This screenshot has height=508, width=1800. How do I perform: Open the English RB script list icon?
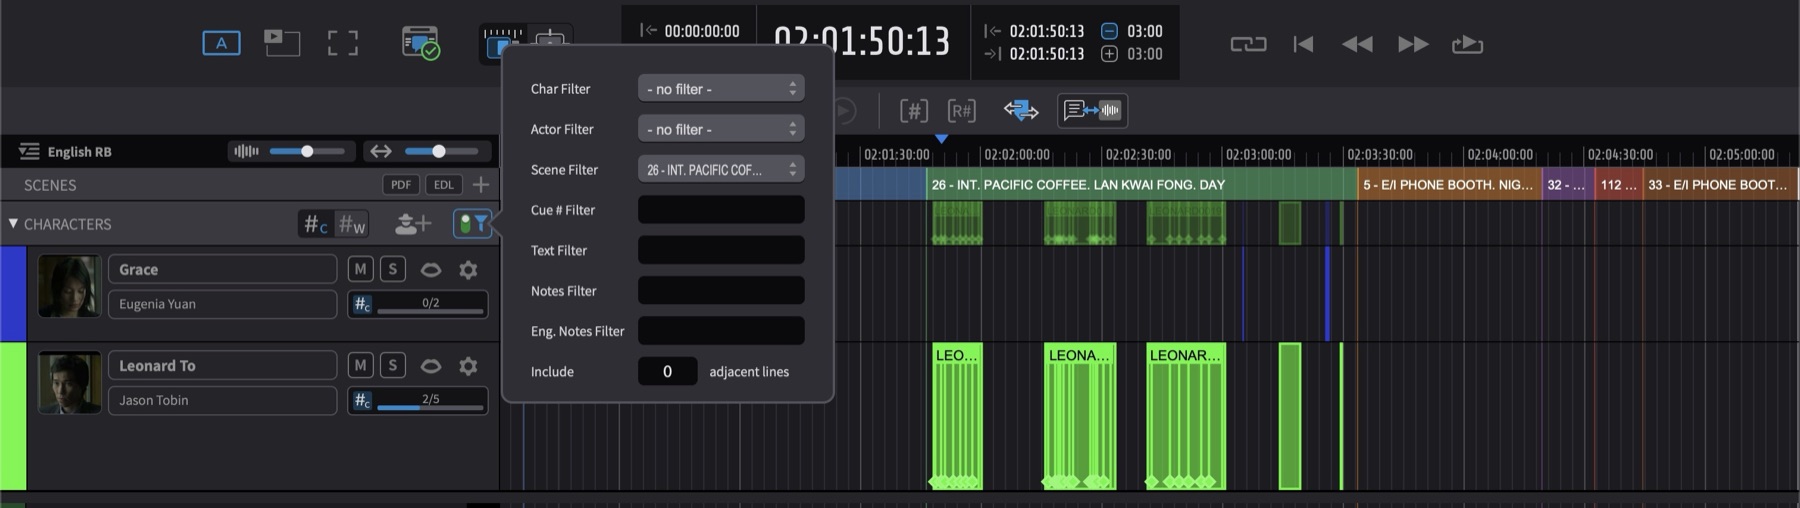coord(29,151)
